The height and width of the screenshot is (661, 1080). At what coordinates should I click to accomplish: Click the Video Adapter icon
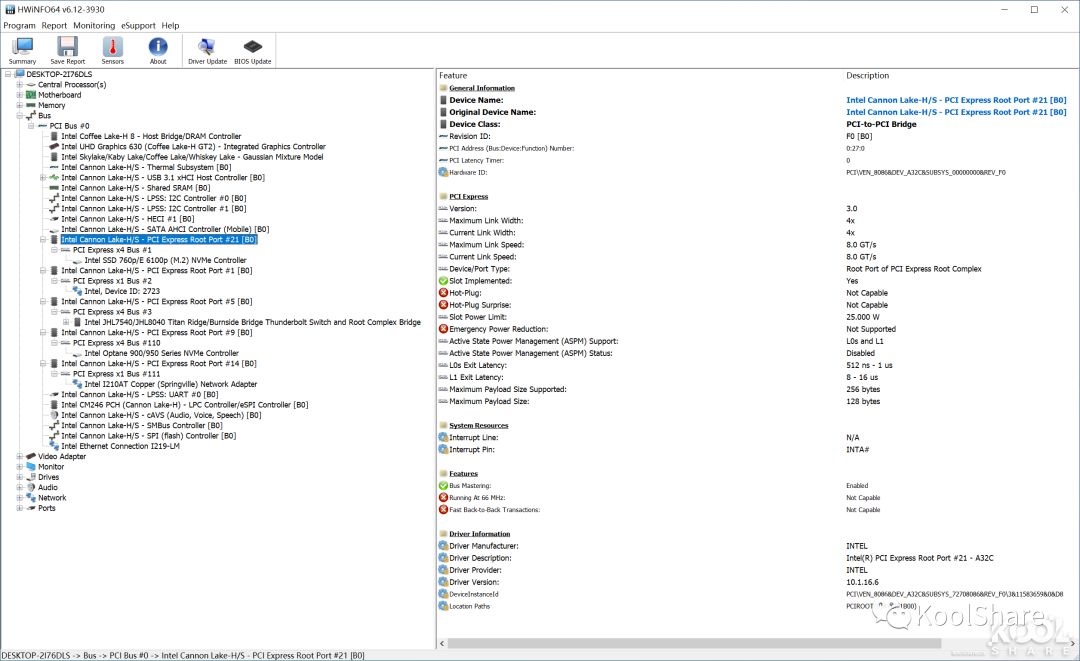31,456
